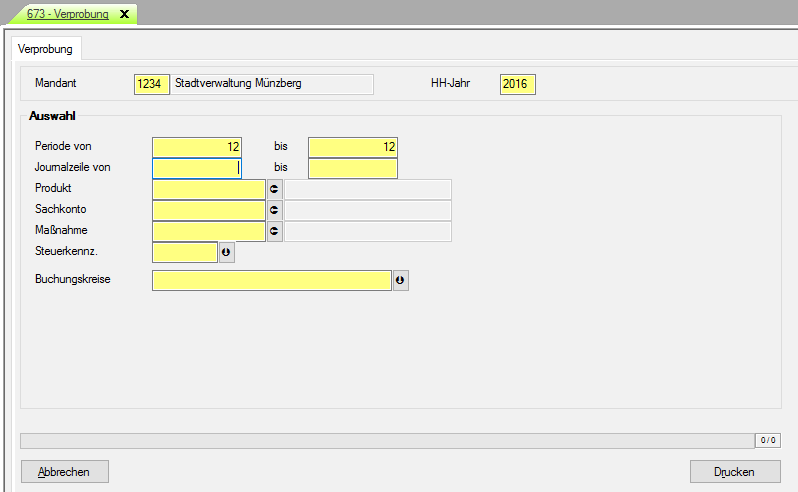Click the Periode bis field

353,147
